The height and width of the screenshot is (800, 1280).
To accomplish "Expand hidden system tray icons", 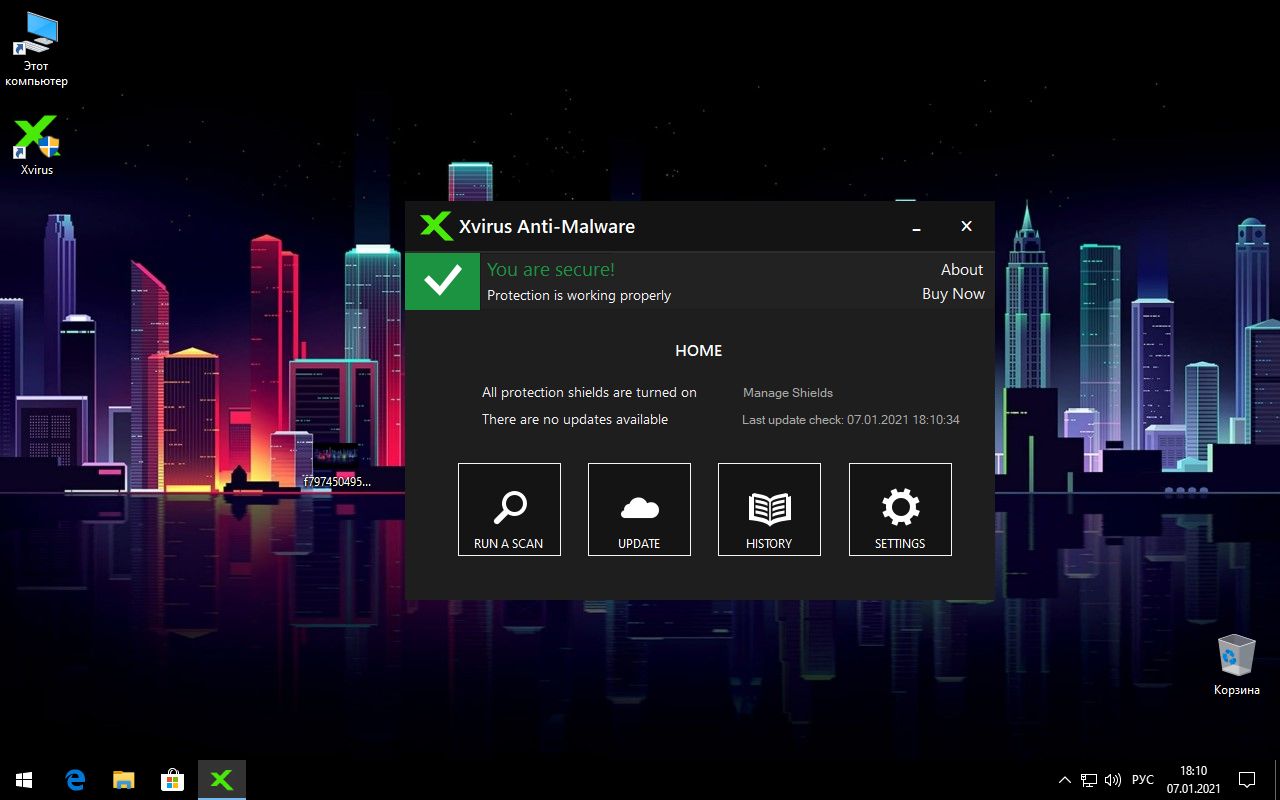I will [1064, 779].
